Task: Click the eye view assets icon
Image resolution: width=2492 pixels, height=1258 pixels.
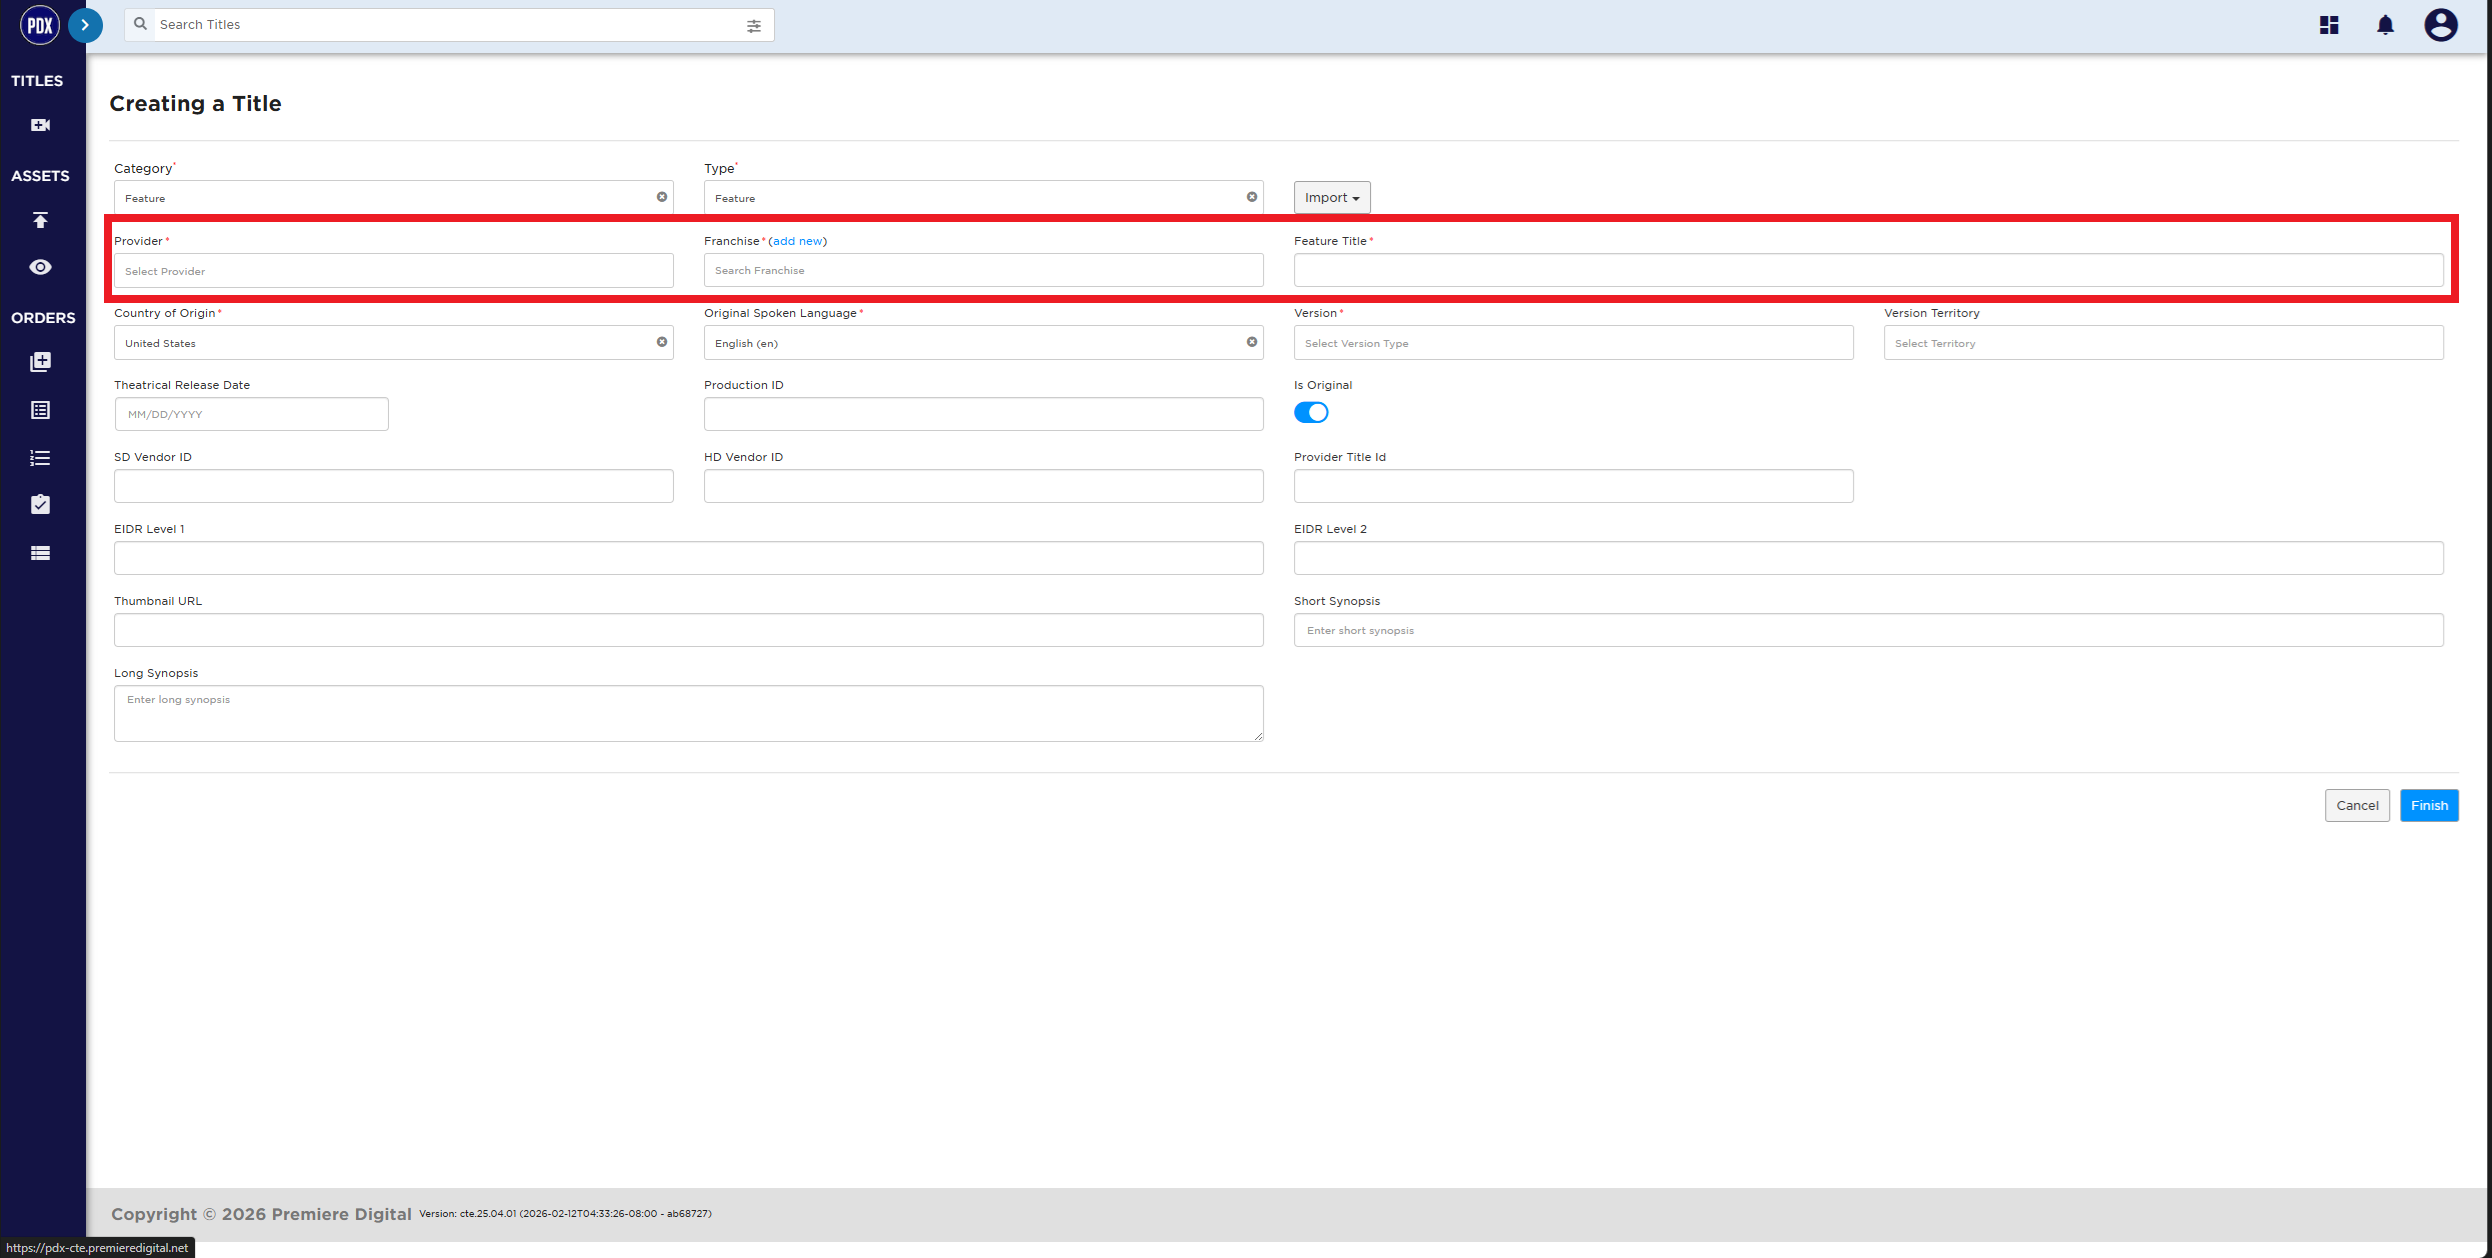Action: (x=40, y=267)
